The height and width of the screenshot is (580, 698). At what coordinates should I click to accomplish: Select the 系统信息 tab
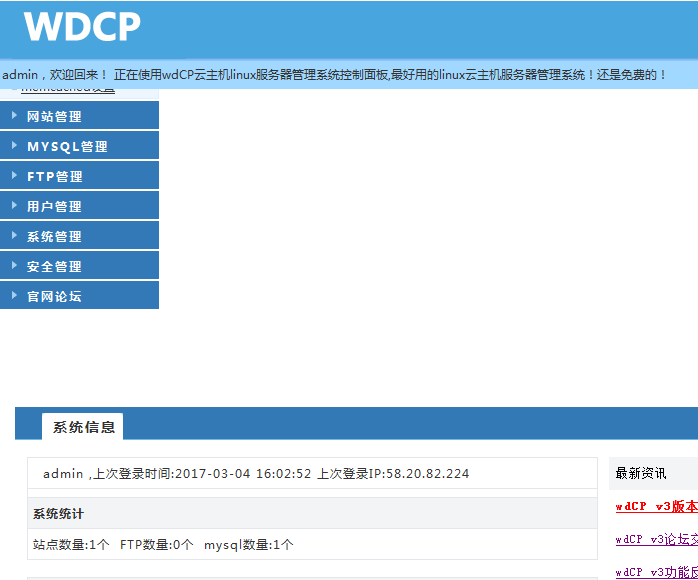[83, 427]
